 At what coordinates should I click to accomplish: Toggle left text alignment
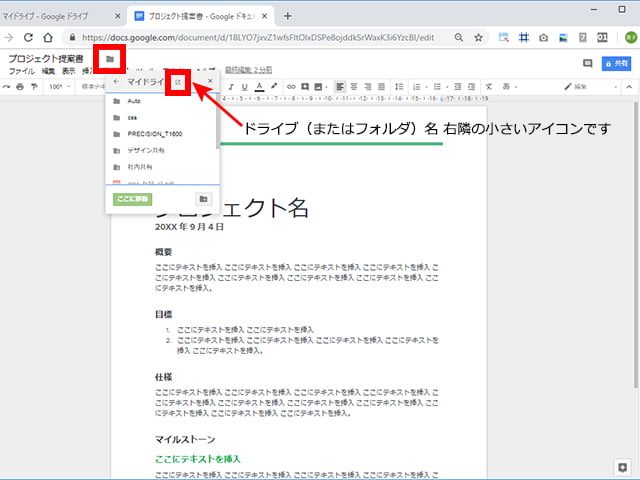(x=340, y=87)
